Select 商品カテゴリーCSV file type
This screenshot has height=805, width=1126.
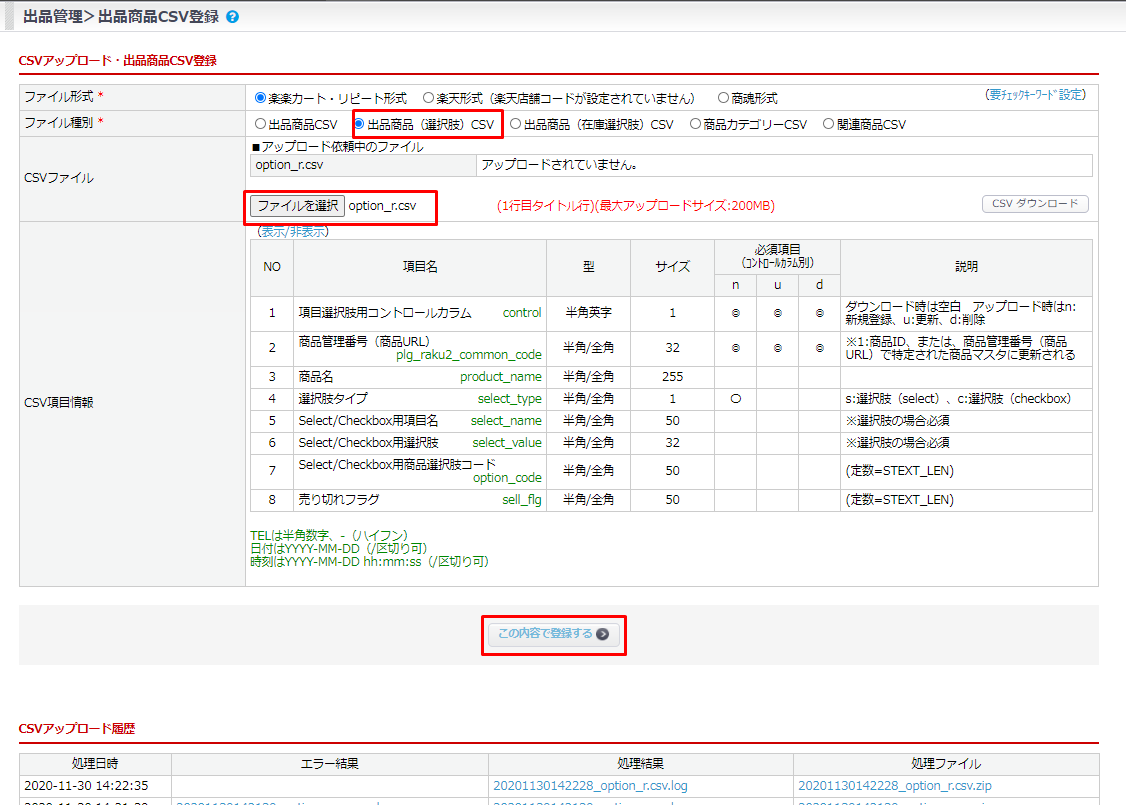click(x=695, y=125)
